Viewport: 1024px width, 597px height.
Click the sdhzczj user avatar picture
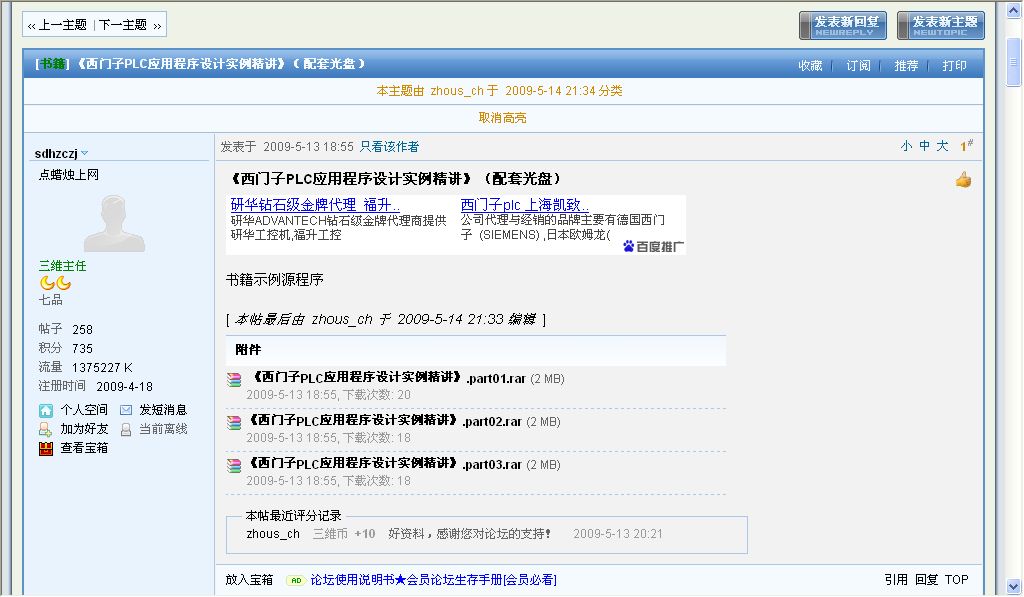pos(114,223)
